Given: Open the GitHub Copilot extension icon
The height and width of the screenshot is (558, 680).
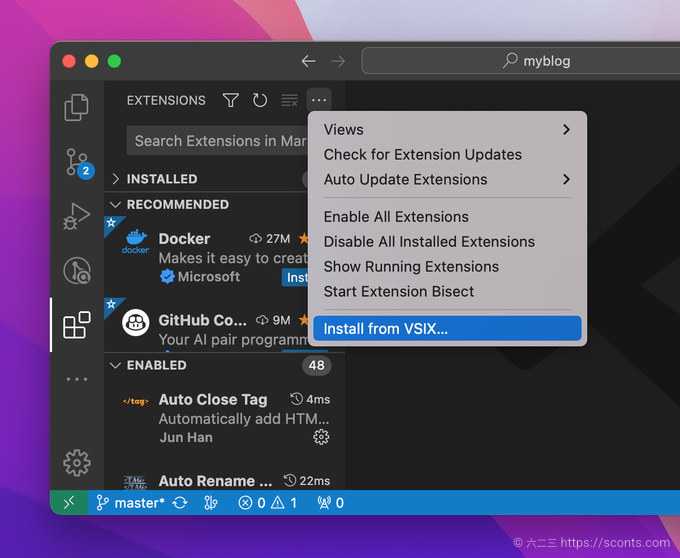Looking at the screenshot, I should point(136,323).
